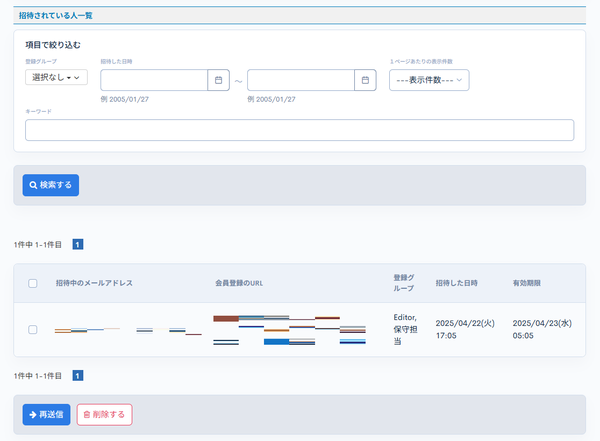This screenshot has width=600, height=441.
Task: Click the 有効期限 column header
Action: click(527, 283)
